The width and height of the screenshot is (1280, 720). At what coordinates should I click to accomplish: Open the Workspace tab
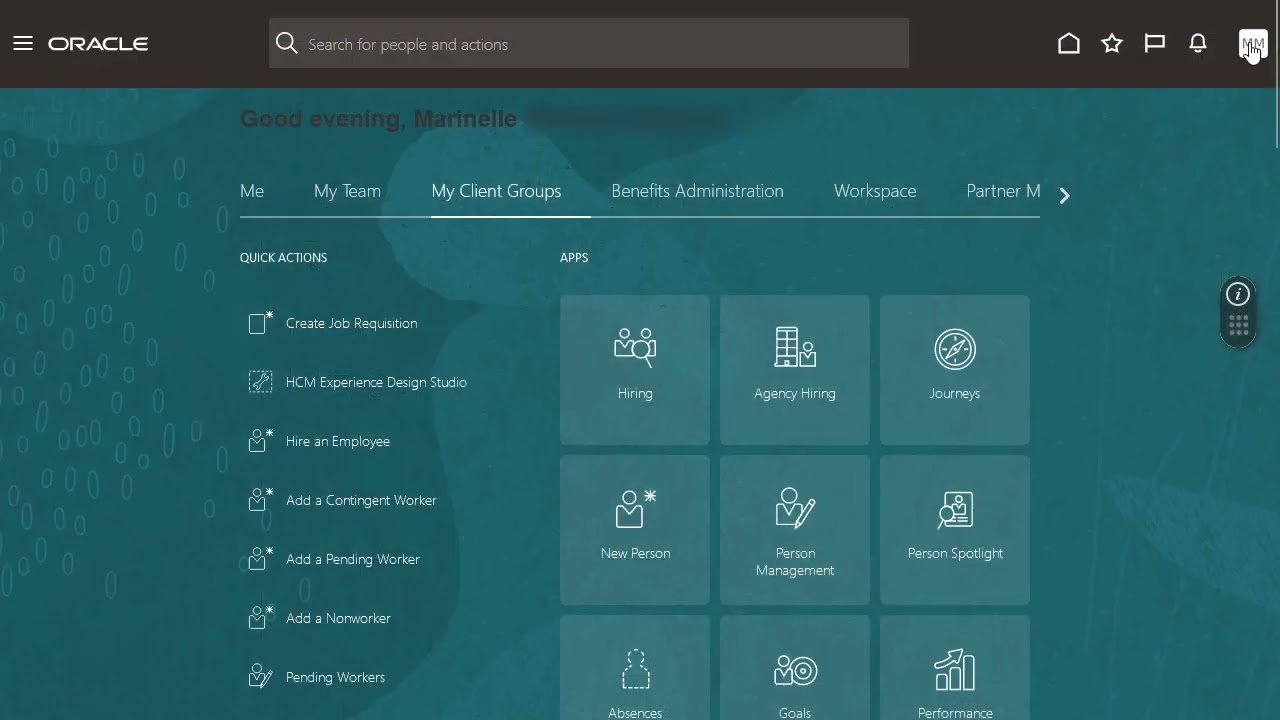[875, 191]
